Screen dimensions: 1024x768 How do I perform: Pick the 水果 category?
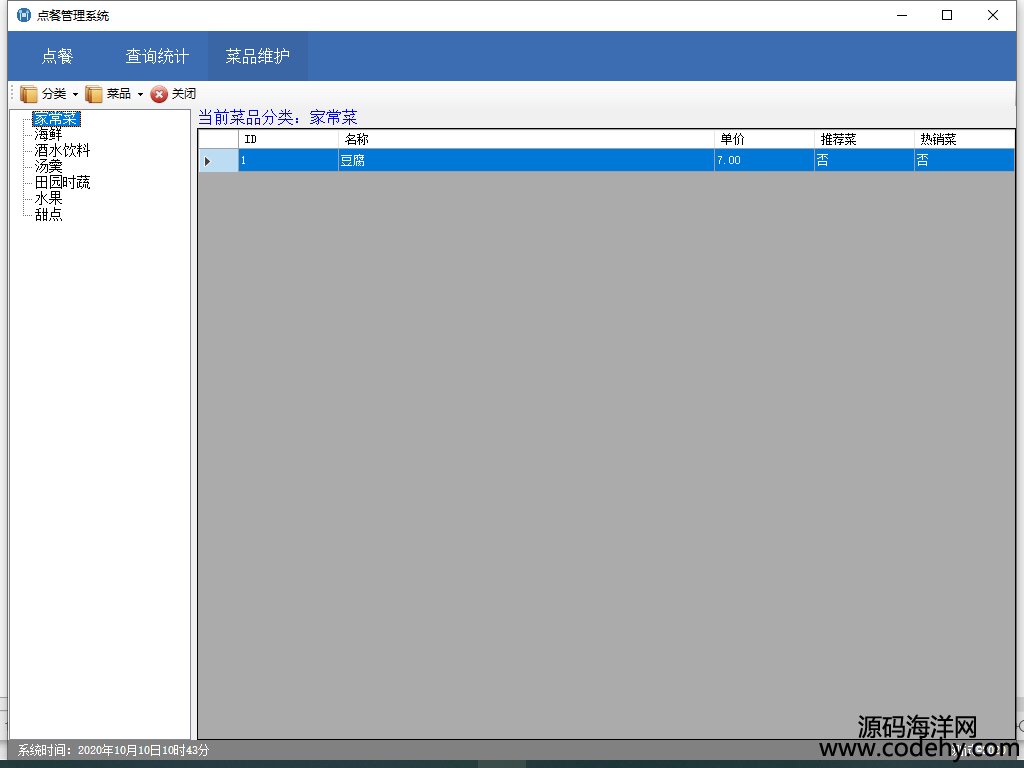48,199
